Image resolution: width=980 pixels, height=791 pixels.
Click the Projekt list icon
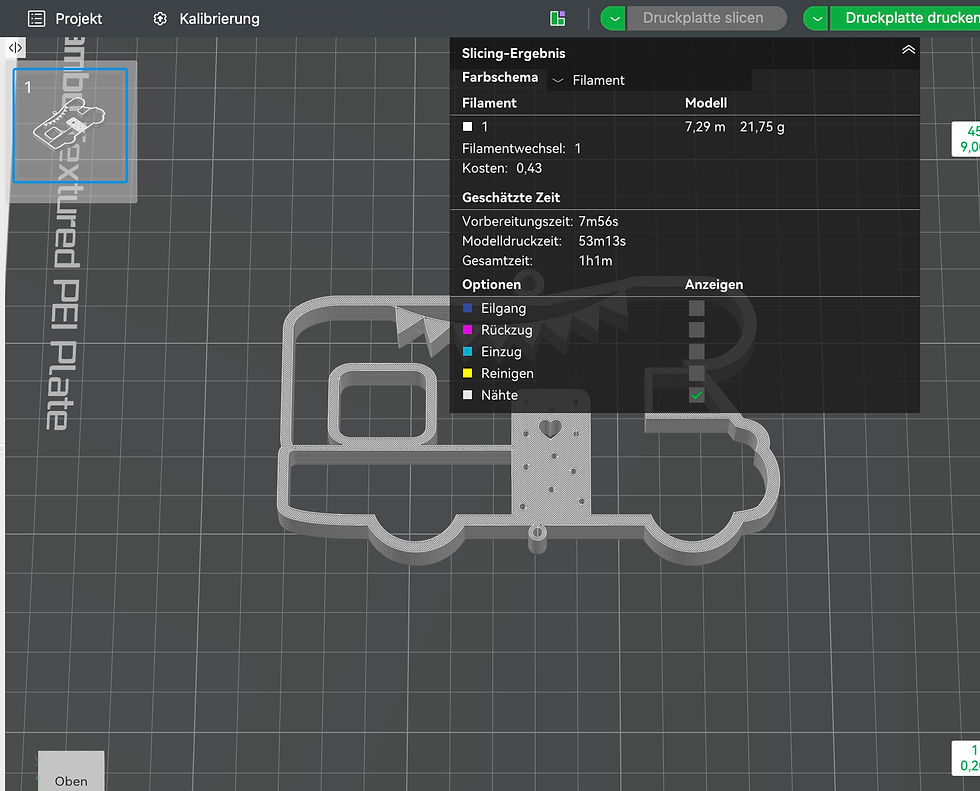tap(37, 19)
